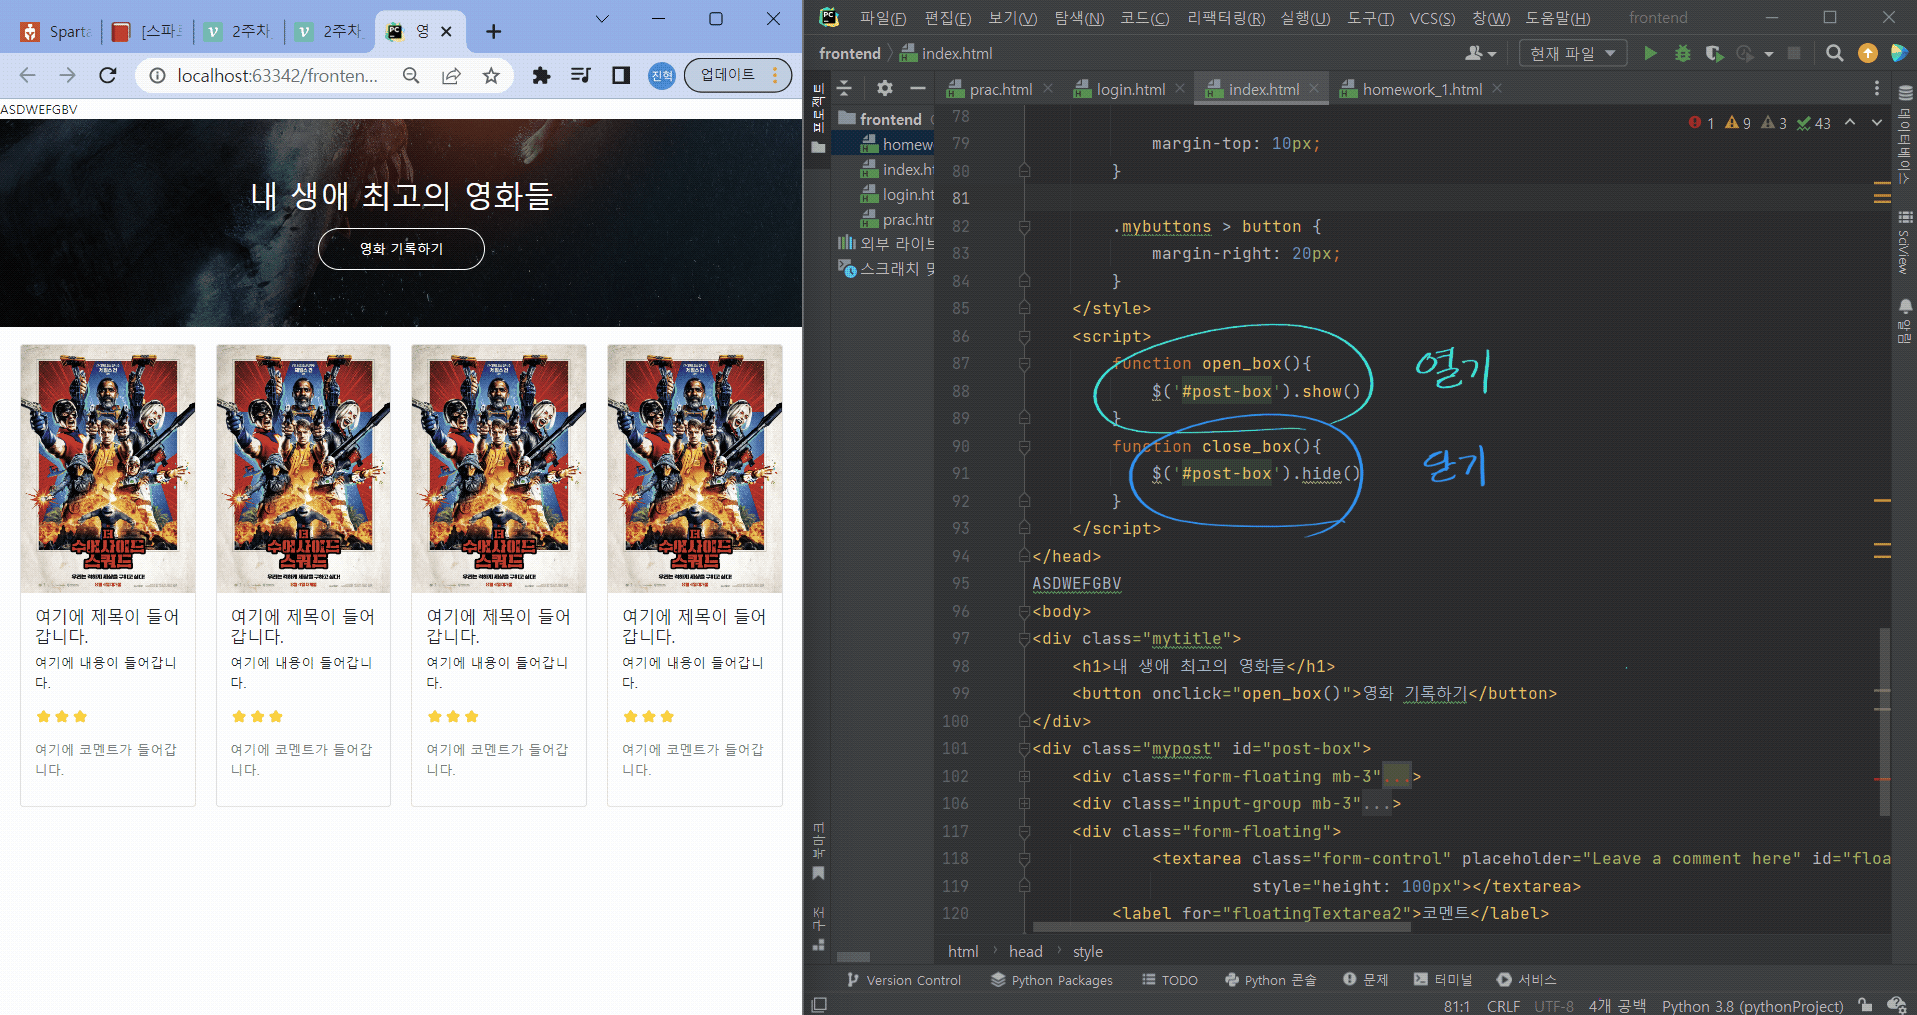
Task: Select the frontend root folder in project tree
Action: pyautogui.click(x=880, y=119)
